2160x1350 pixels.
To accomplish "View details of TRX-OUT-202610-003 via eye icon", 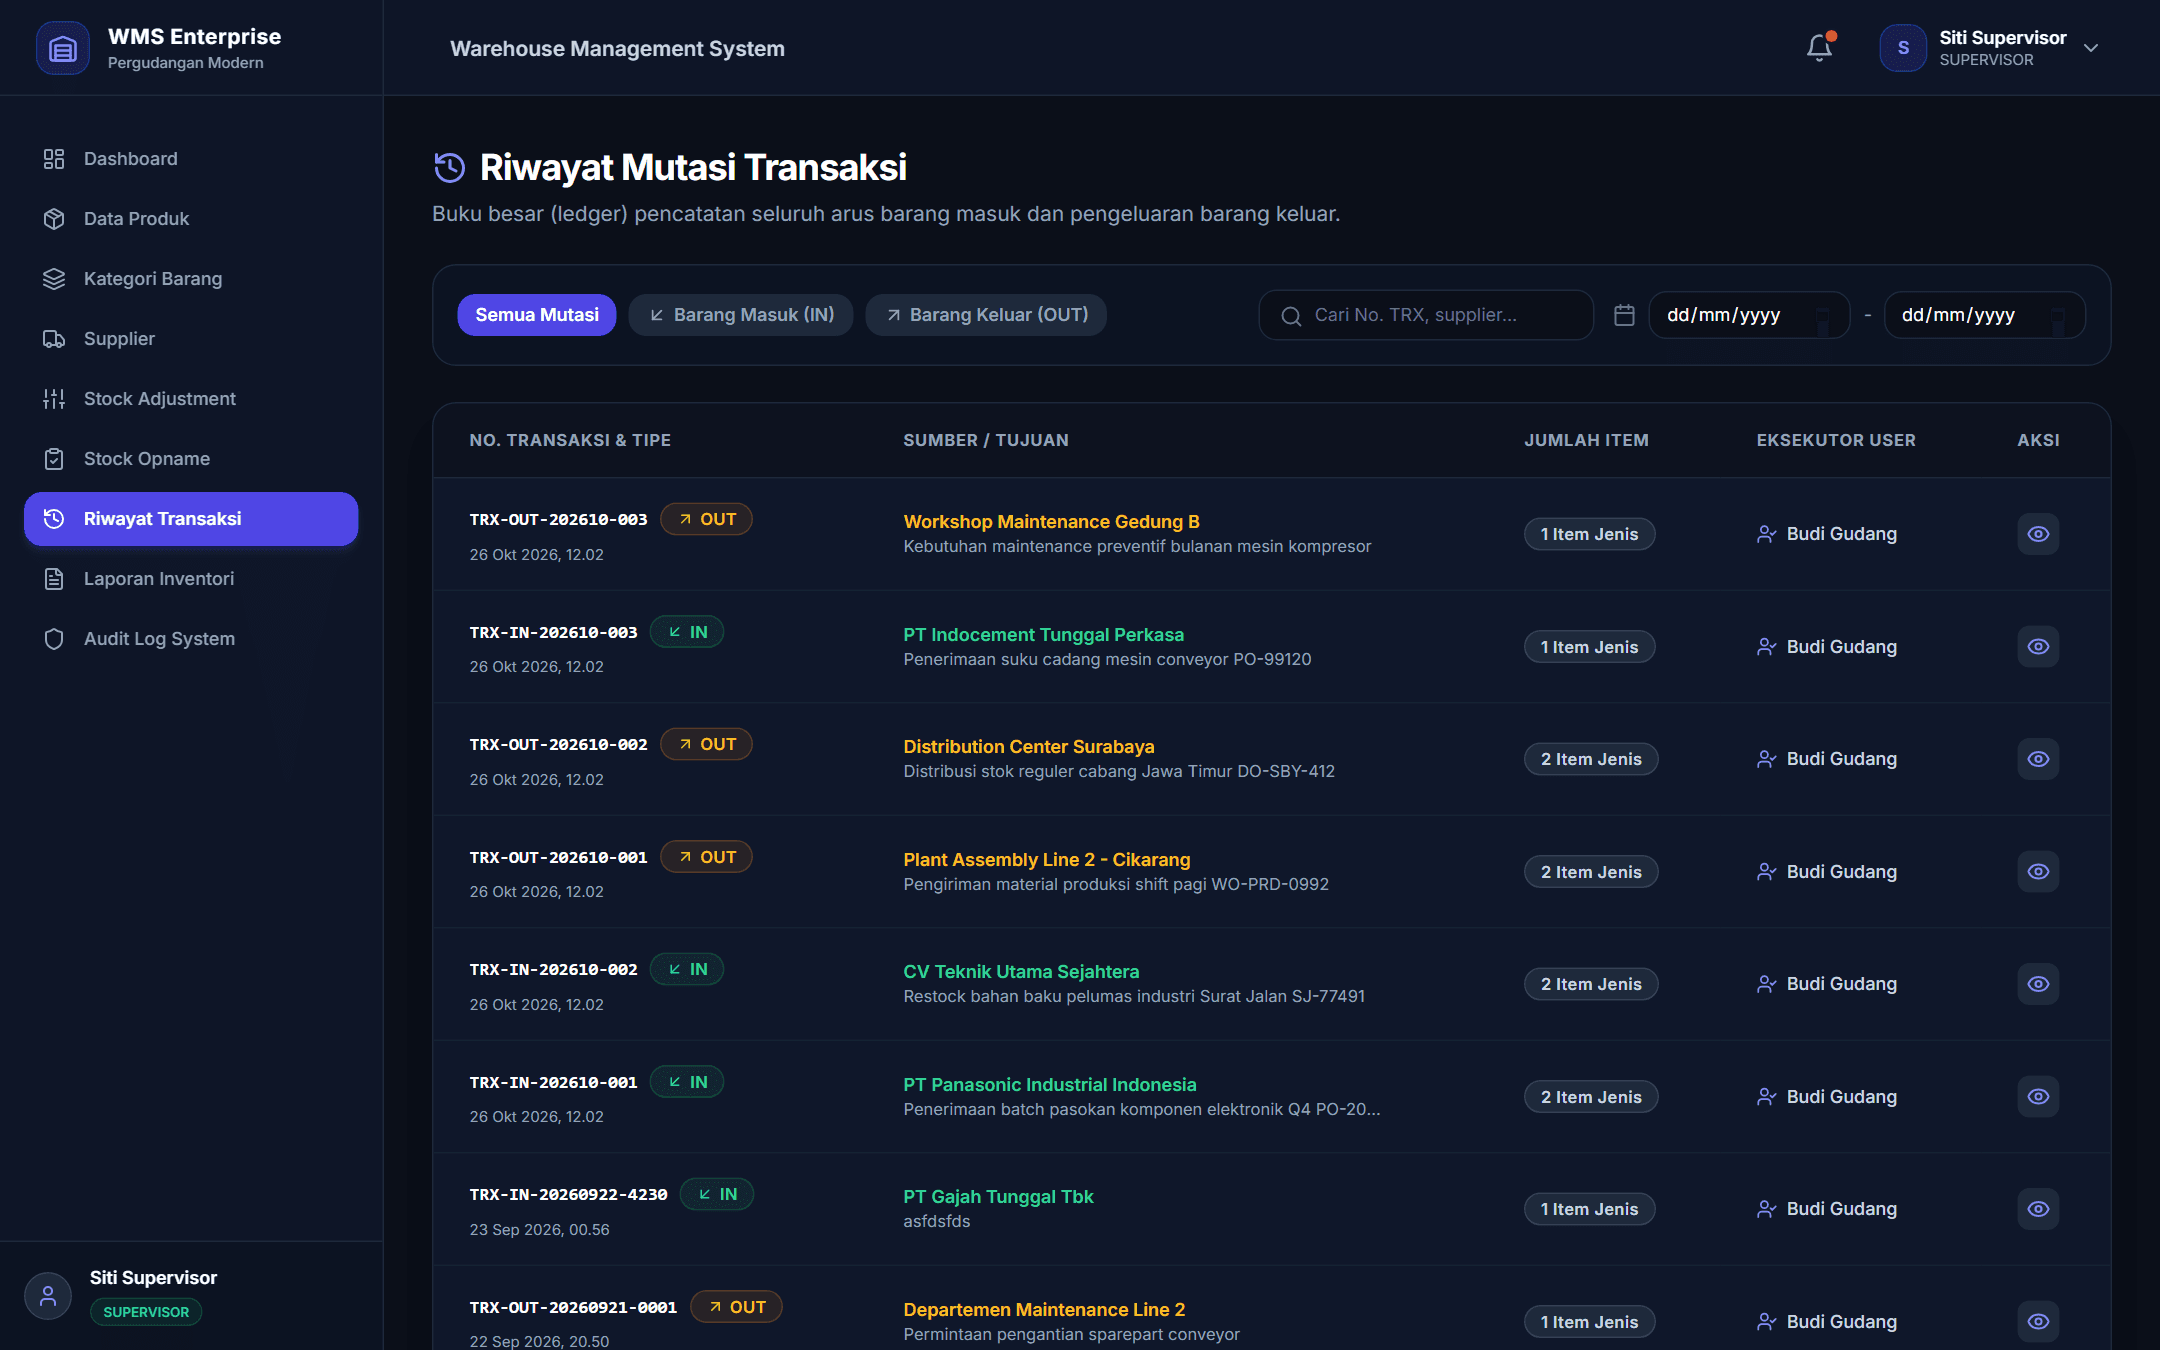I will coord(2038,534).
